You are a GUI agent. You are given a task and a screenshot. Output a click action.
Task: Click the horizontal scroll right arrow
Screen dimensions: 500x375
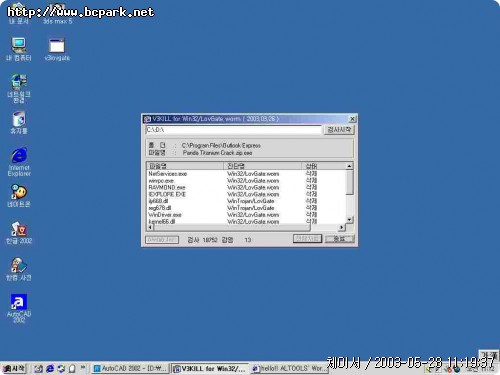342,227
